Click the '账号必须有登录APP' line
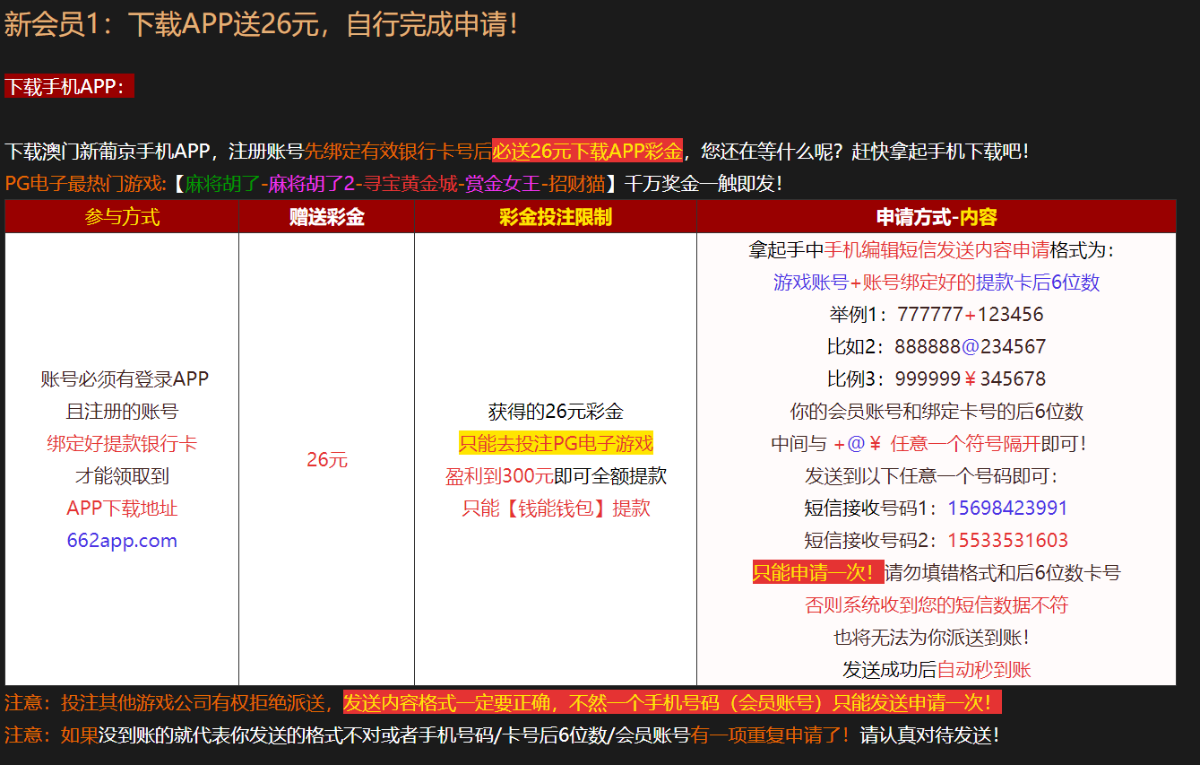 (x=125, y=379)
